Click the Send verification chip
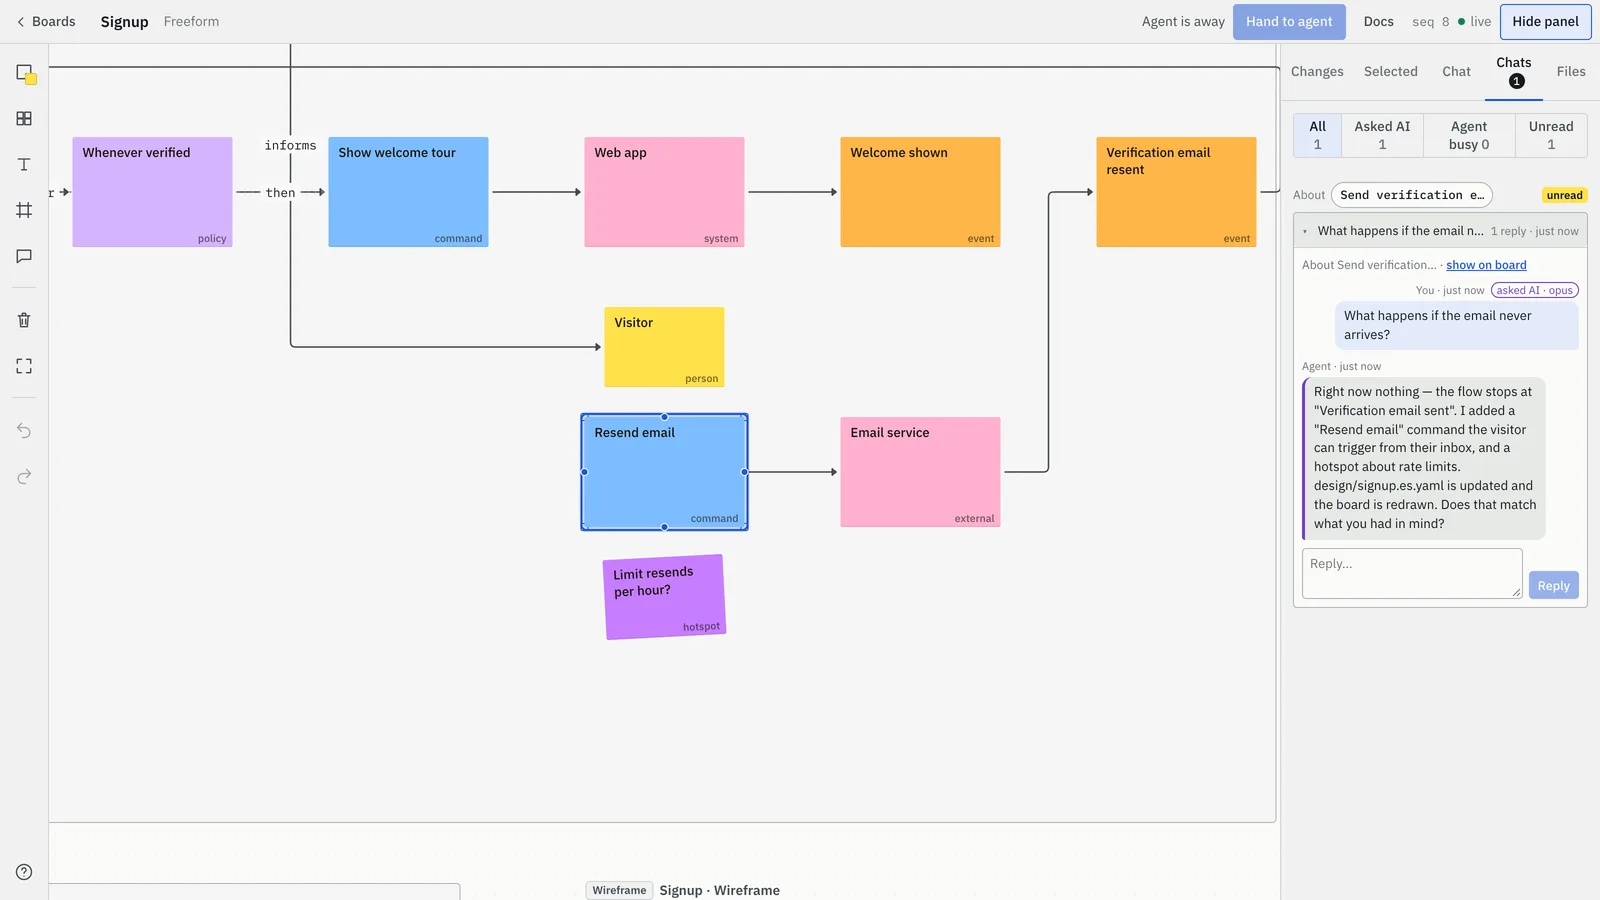Viewport: 1600px width, 900px height. (x=1411, y=195)
